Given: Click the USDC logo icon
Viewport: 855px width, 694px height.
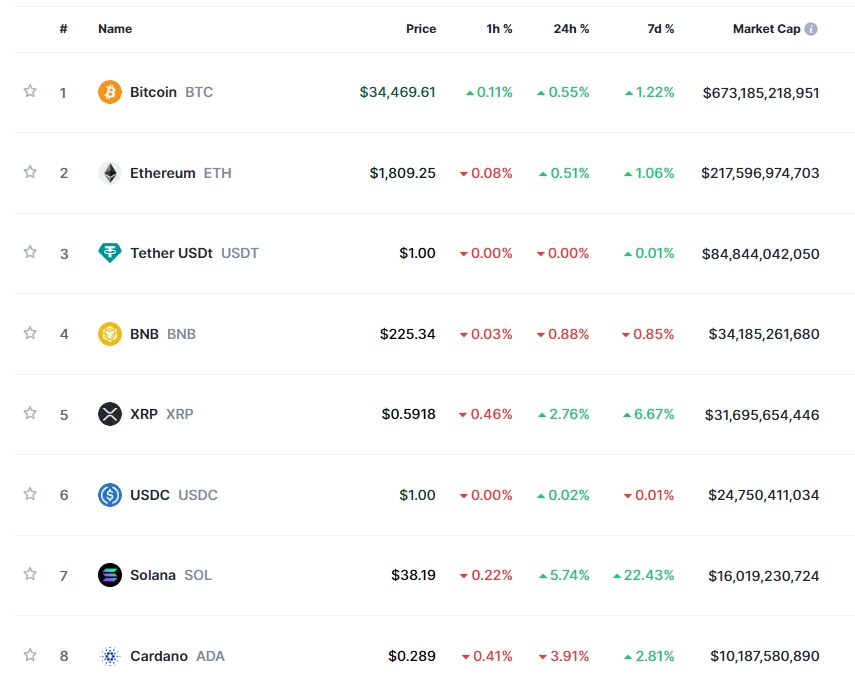Looking at the screenshot, I should tap(110, 495).
